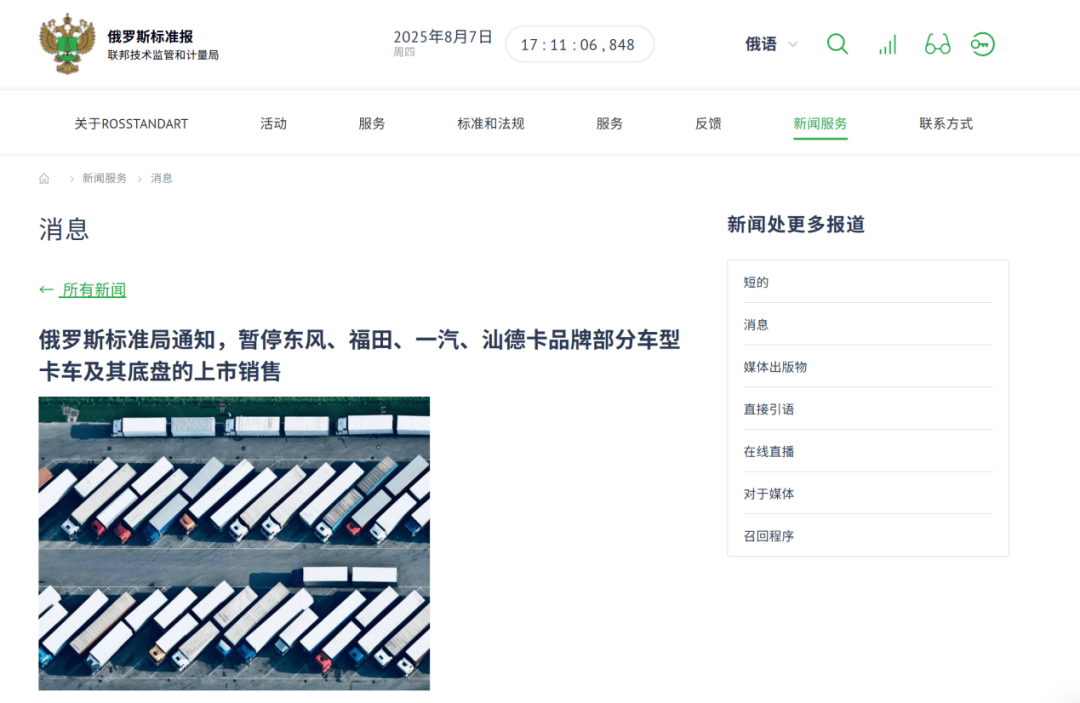The height and width of the screenshot is (703, 1080).
Task: Click the bar chart statistics icon
Action: 887,45
